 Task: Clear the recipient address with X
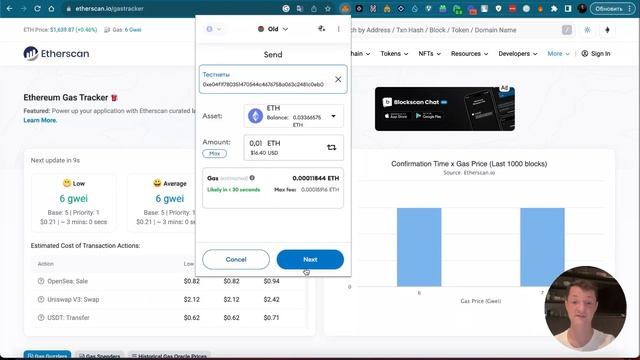[338, 79]
